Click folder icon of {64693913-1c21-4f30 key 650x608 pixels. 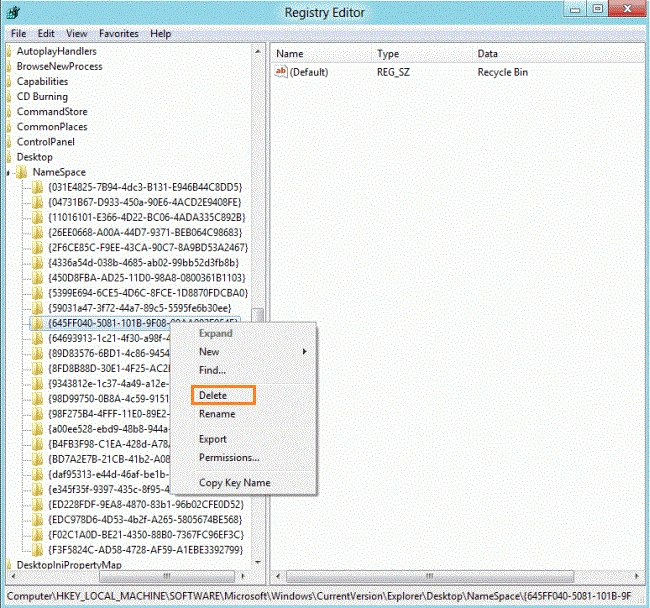pos(37,339)
